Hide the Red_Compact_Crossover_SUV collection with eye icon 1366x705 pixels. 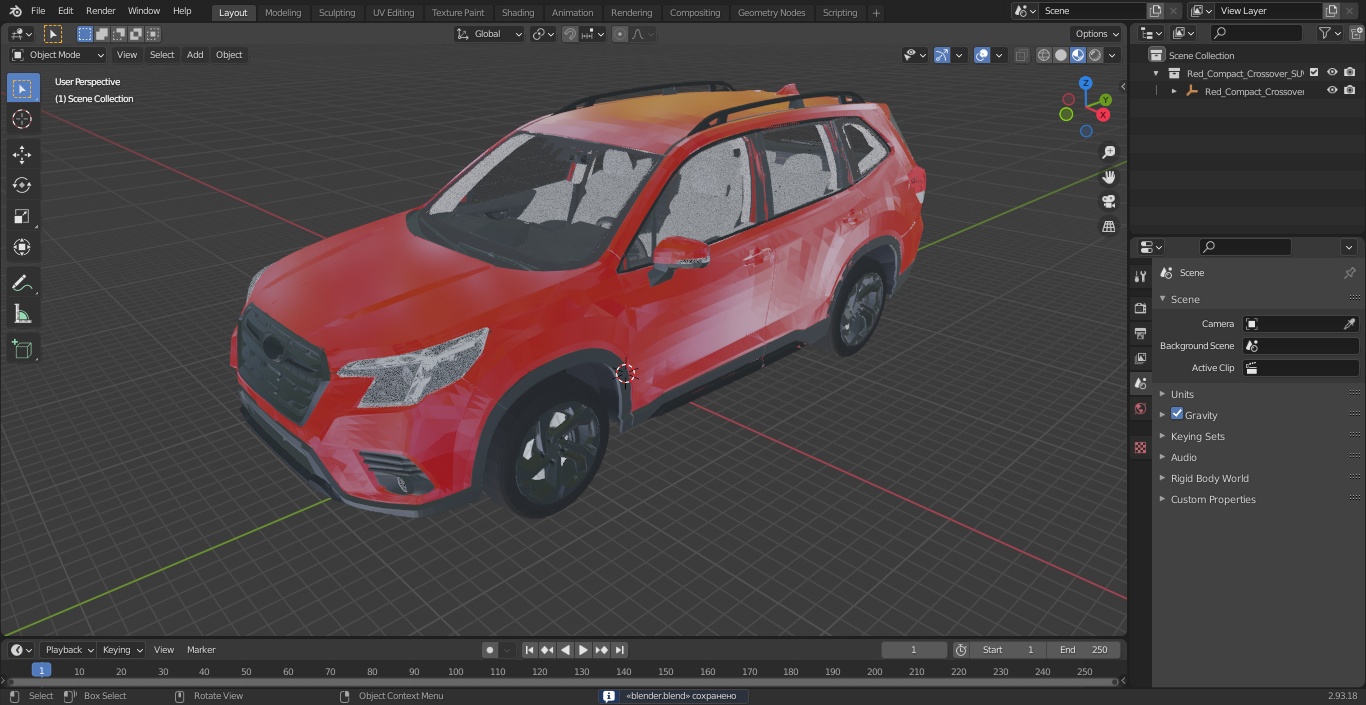(1332, 72)
